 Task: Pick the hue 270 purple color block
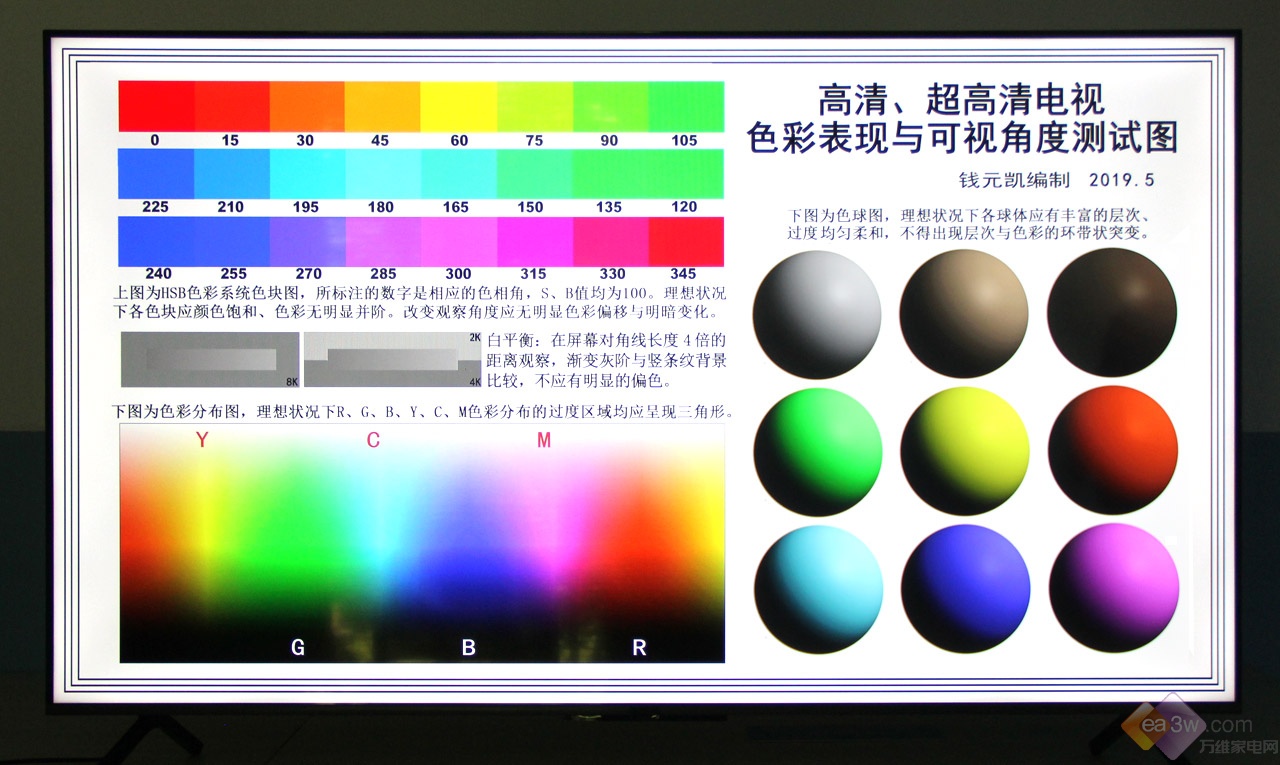point(307,241)
